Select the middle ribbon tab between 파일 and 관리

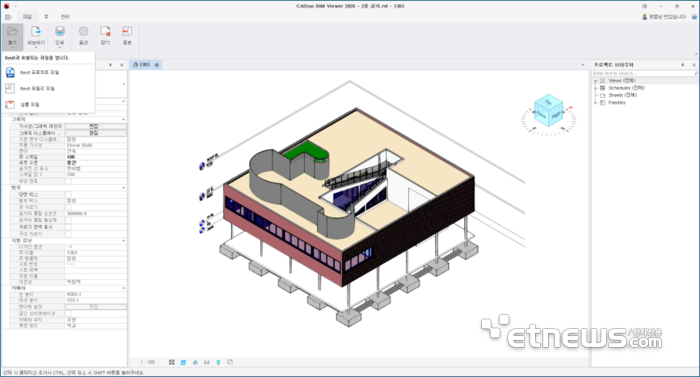click(x=46, y=17)
